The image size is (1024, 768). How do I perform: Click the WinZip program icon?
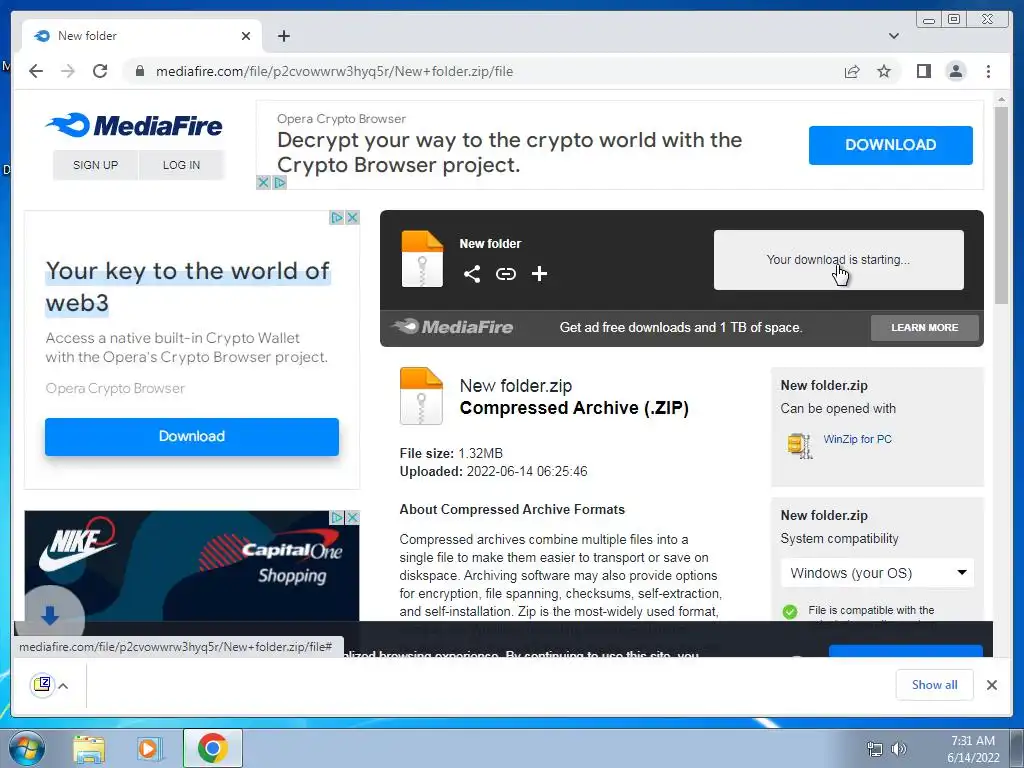pos(799,445)
